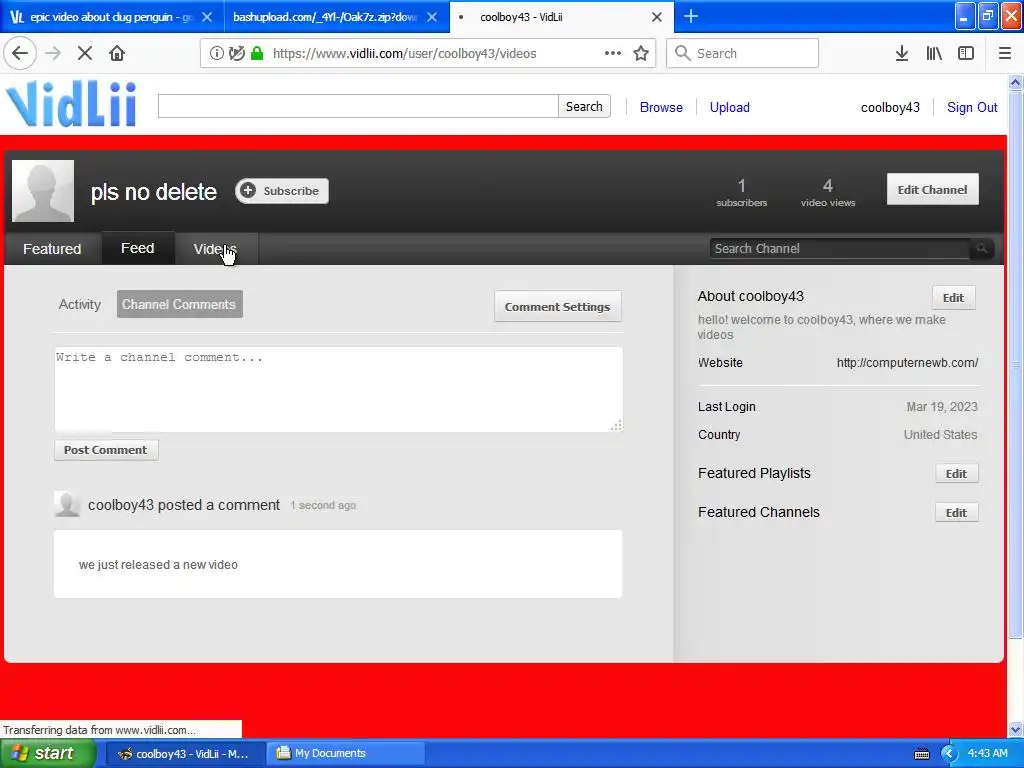Open the Videos channel tab
Screen dimensions: 1024x768
click(x=215, y=249)
